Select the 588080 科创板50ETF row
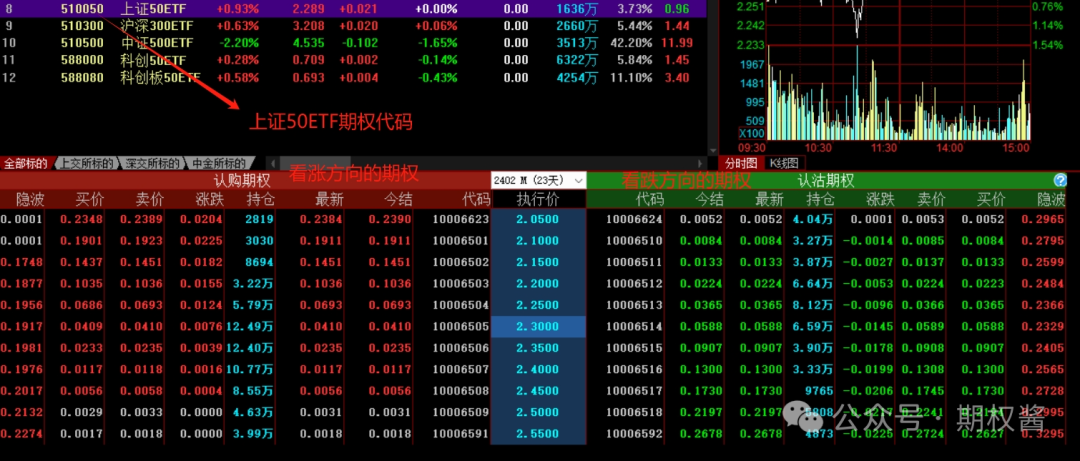The height and width of the screenshot is (461, 1080). [x=353, y=77]
